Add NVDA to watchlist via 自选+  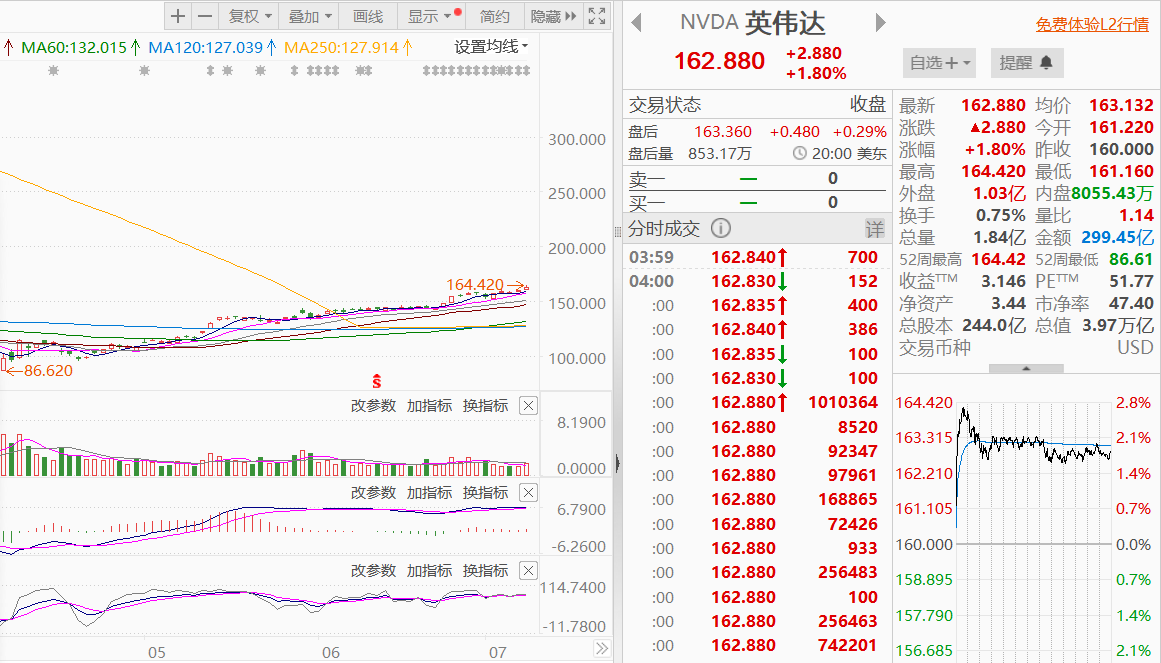click(940, 63)
